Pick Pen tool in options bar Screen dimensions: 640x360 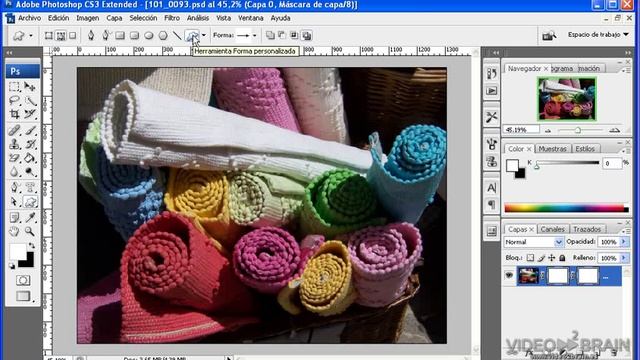coord(91,36)
